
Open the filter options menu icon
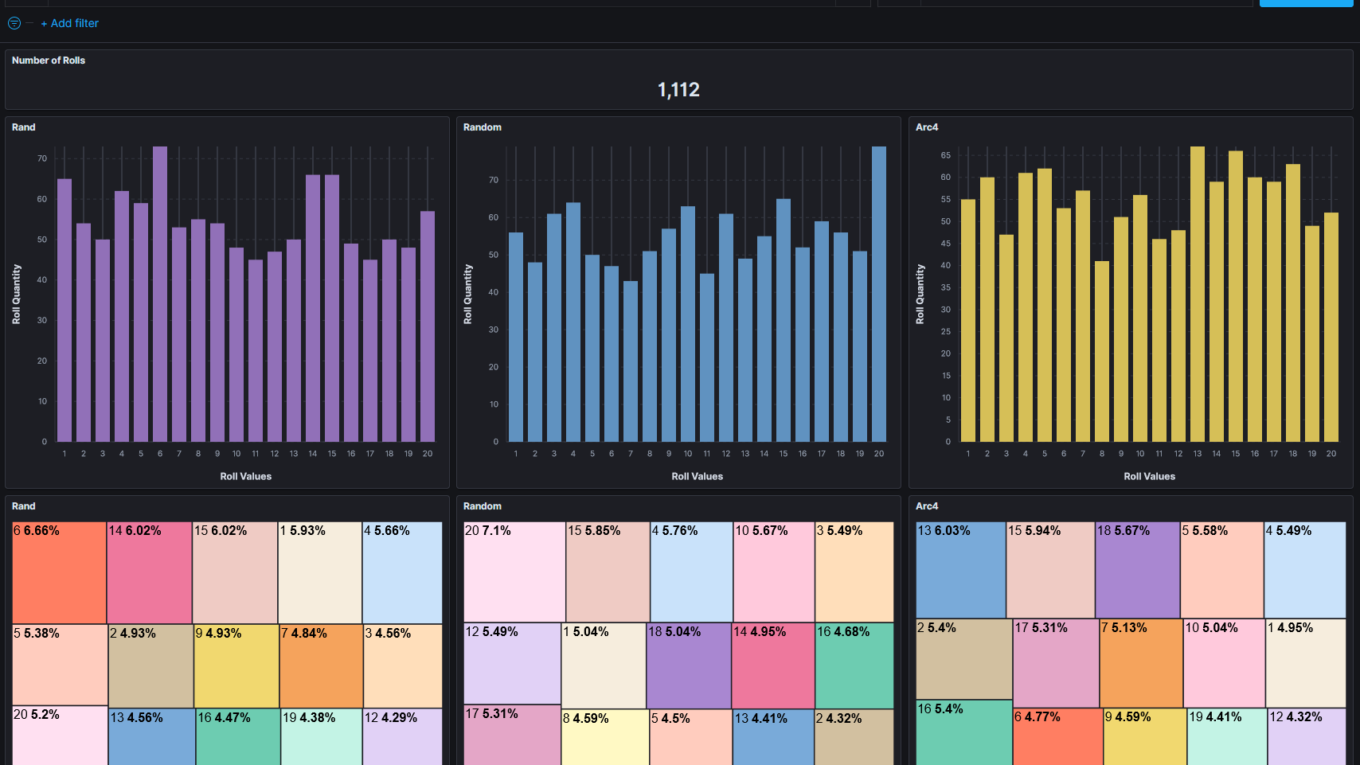14,23
